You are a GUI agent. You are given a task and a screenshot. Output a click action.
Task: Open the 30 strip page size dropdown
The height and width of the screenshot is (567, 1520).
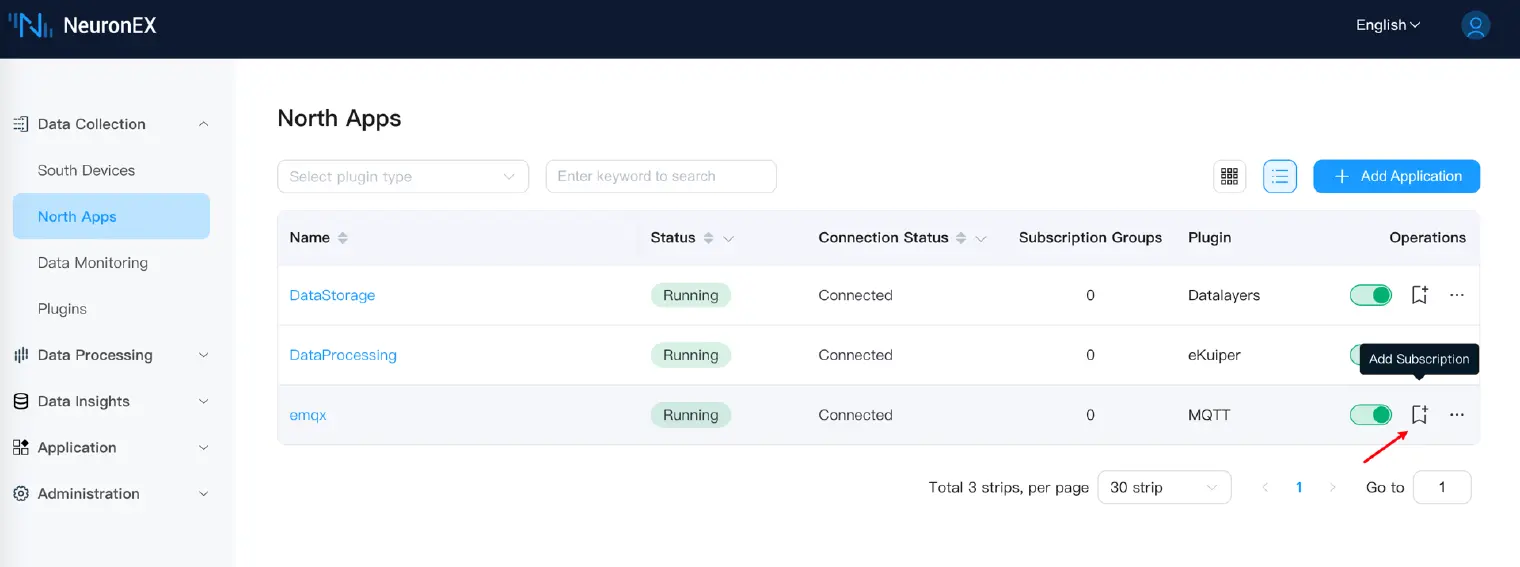(x=1163, y=488)
